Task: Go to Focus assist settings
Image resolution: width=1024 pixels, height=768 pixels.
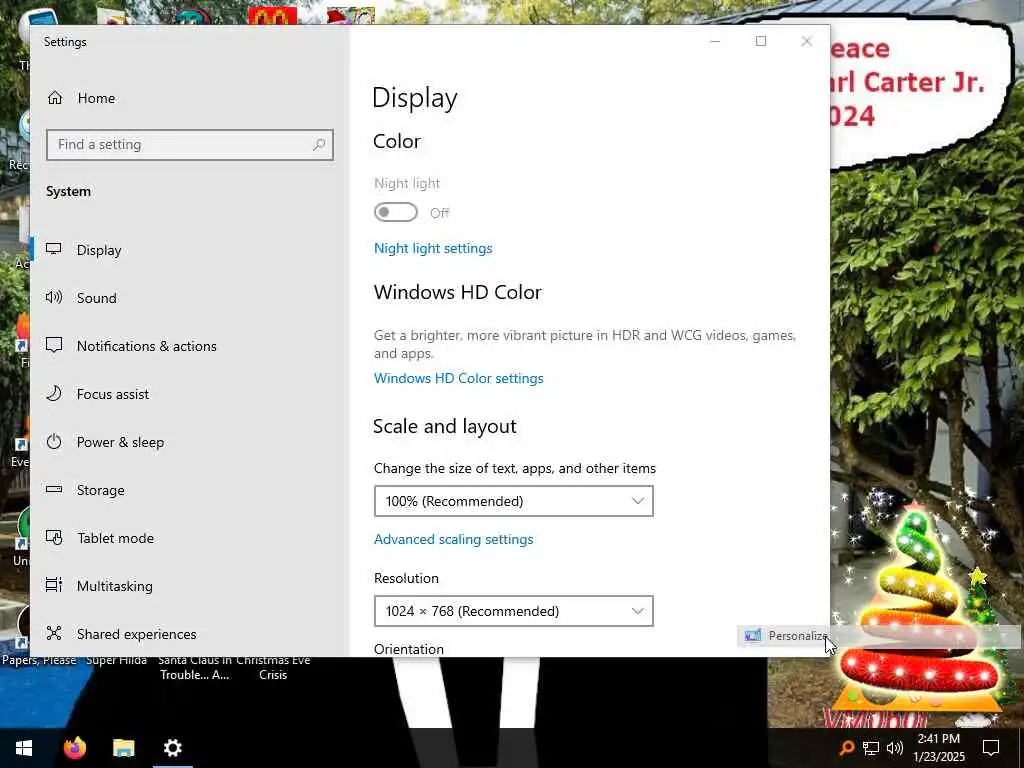Action: point(112,394)
